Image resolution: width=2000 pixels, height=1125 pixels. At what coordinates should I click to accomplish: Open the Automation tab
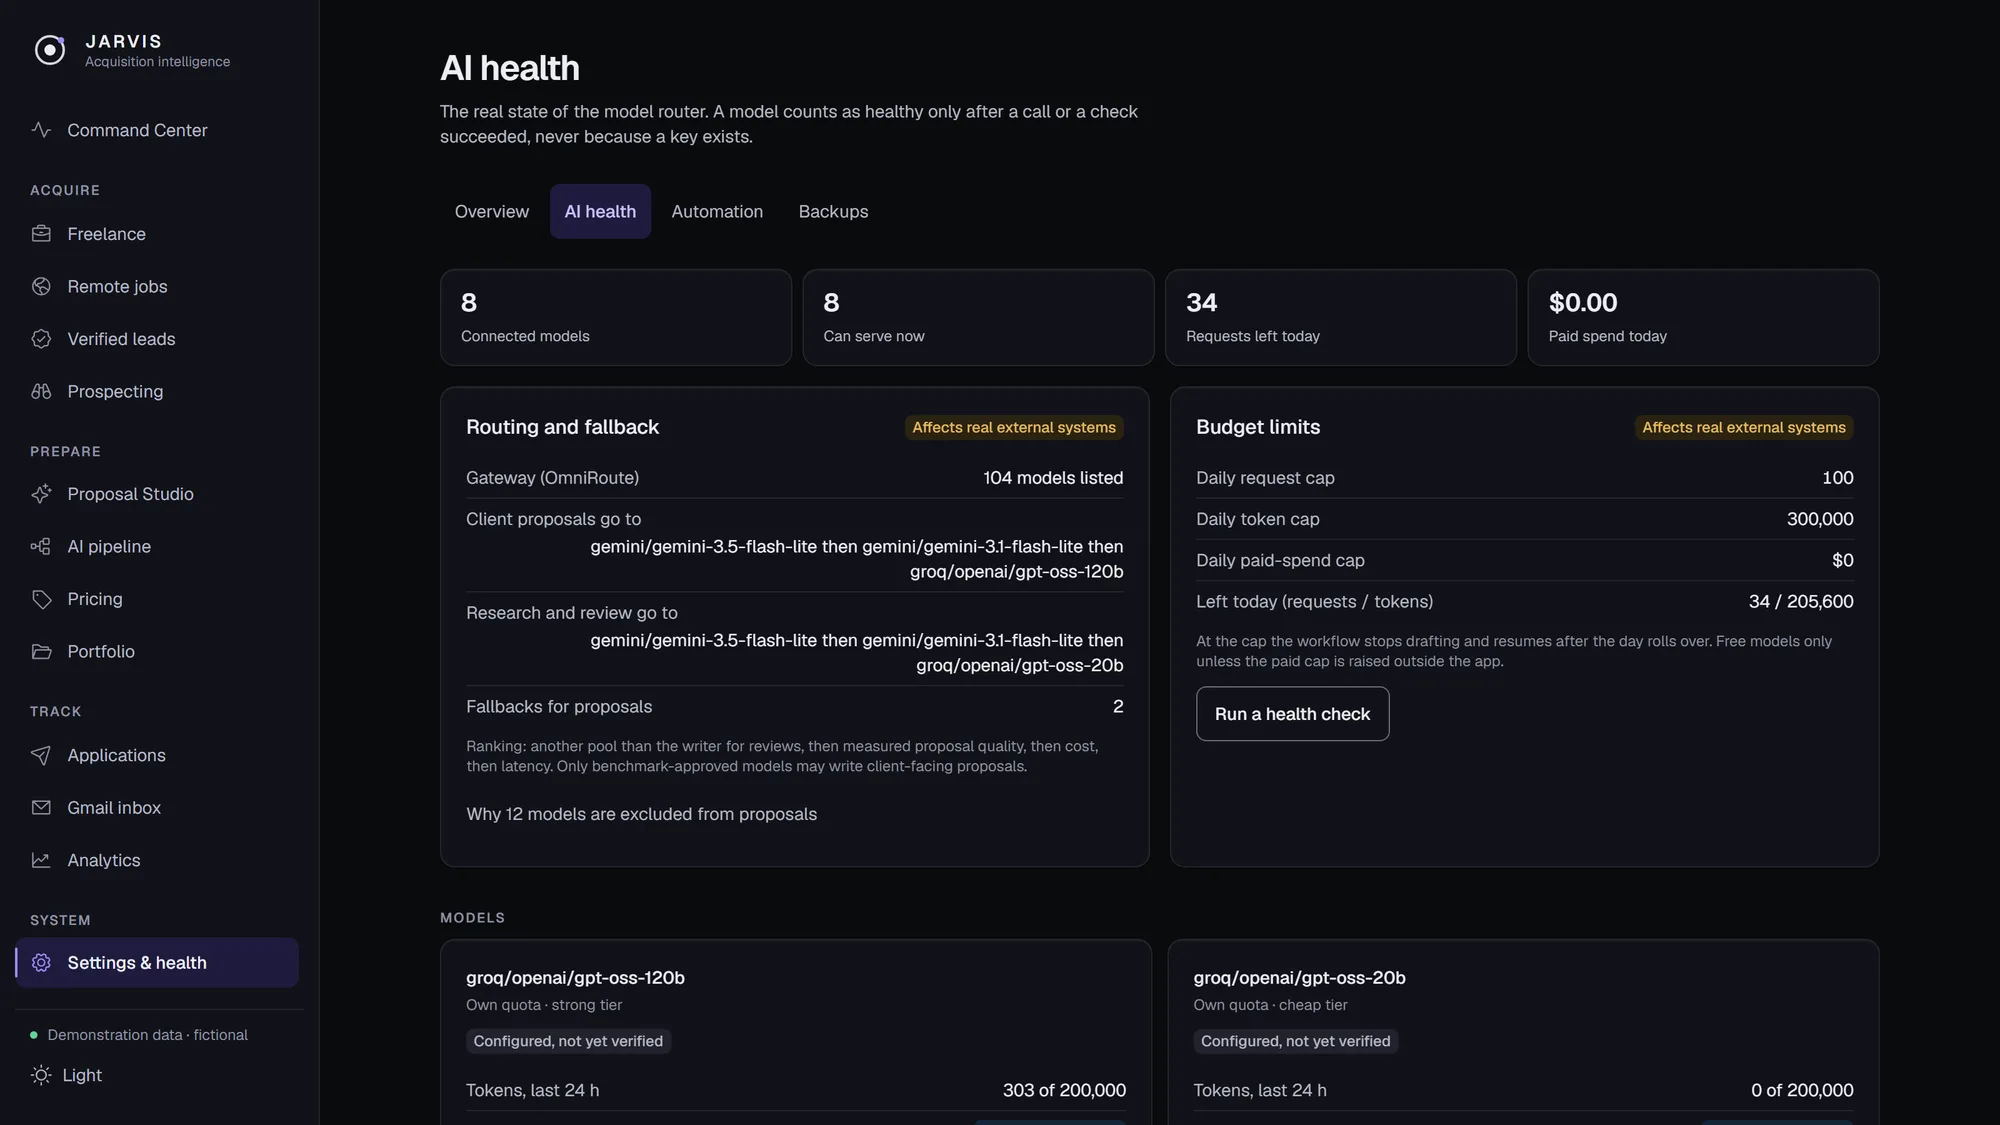click(x=717, y=211)
